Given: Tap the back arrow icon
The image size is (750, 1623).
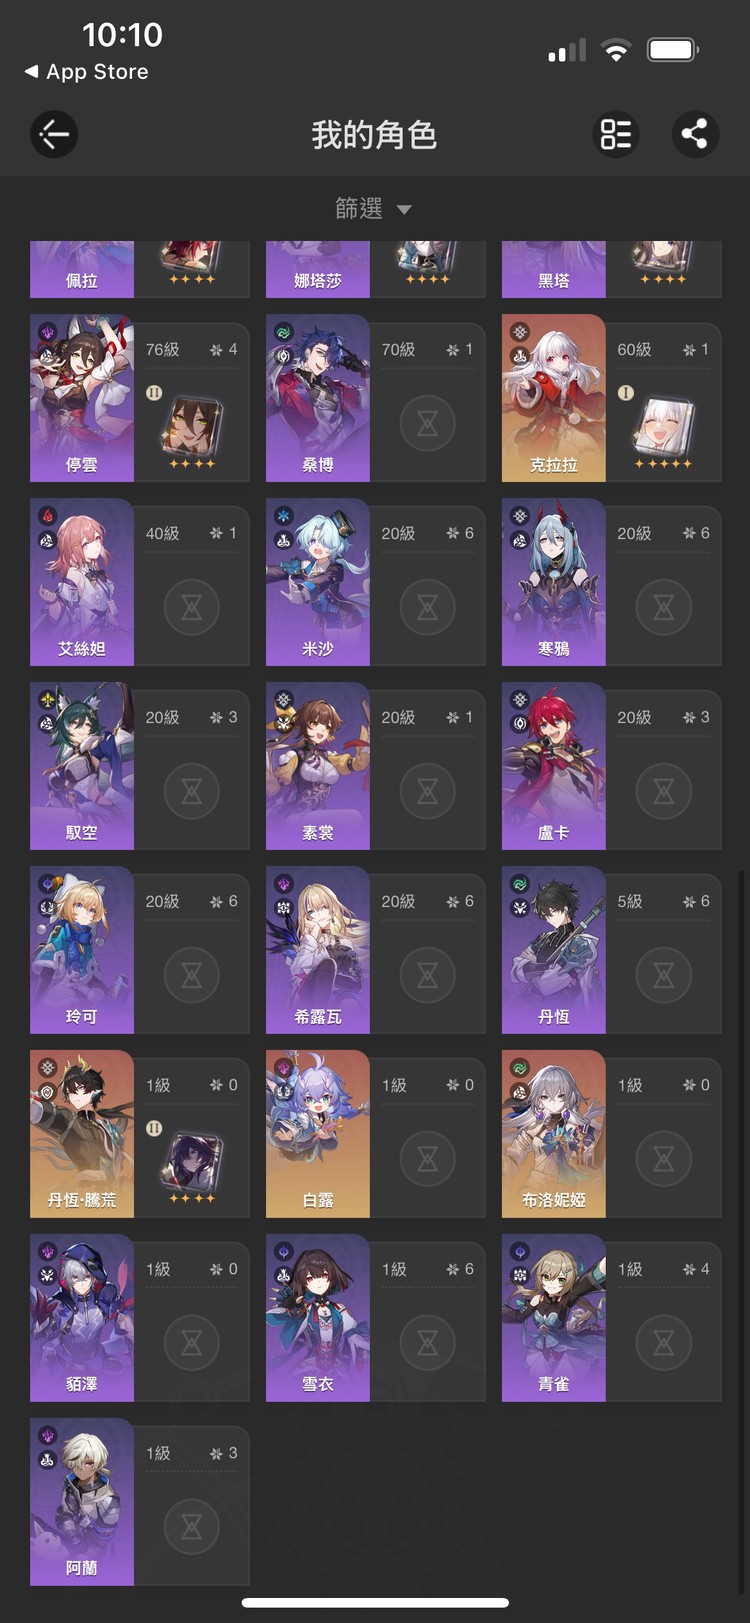Looking at the screenshot, I should point(54,134).
